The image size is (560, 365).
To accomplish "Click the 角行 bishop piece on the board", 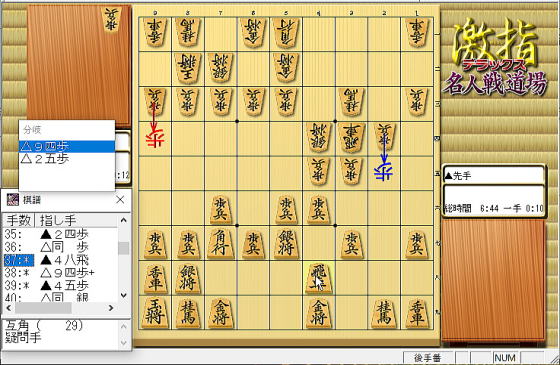I will pyautogui.click(x=220, y=243).
